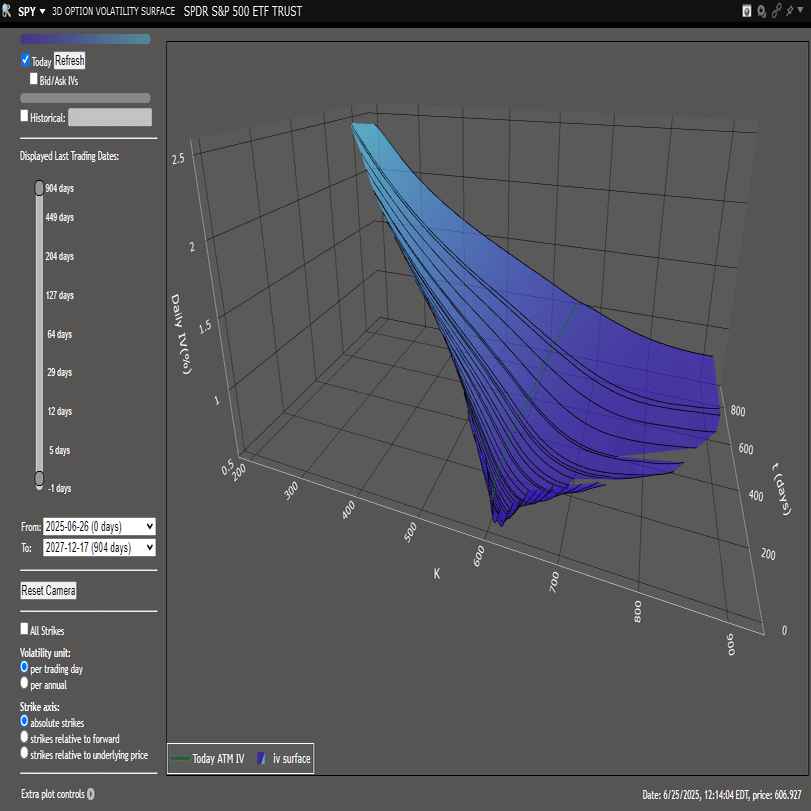Click the top handle of trading dates slider
The height and width of the screenshot is (811, 811).
click(39, 188)
